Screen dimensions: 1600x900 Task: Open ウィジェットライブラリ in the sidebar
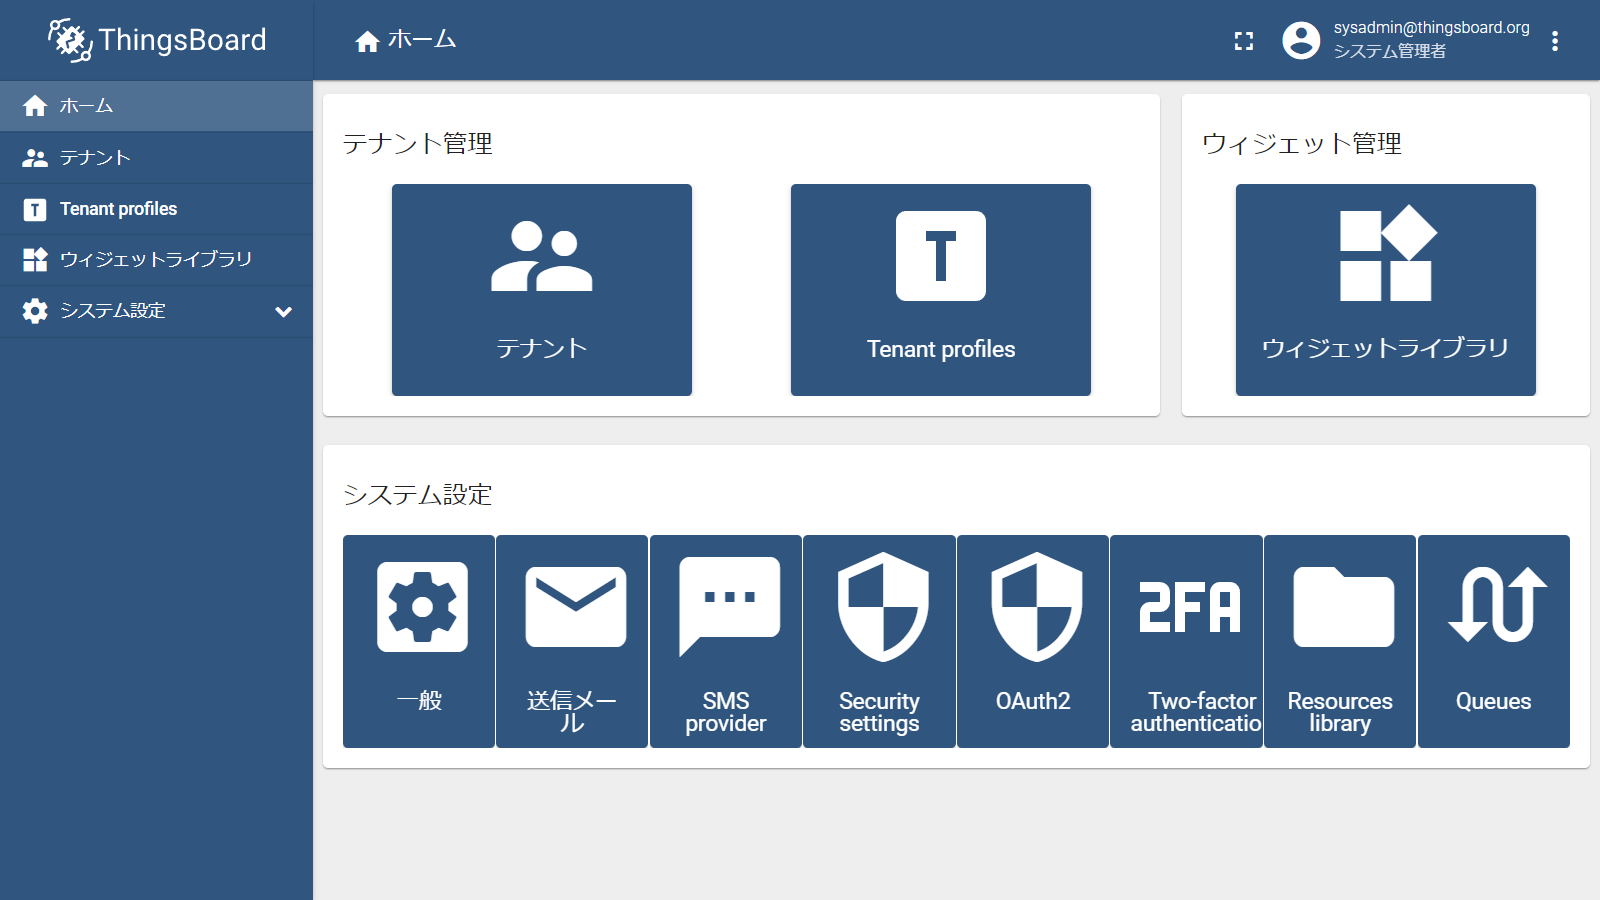[x=156, y=260]
